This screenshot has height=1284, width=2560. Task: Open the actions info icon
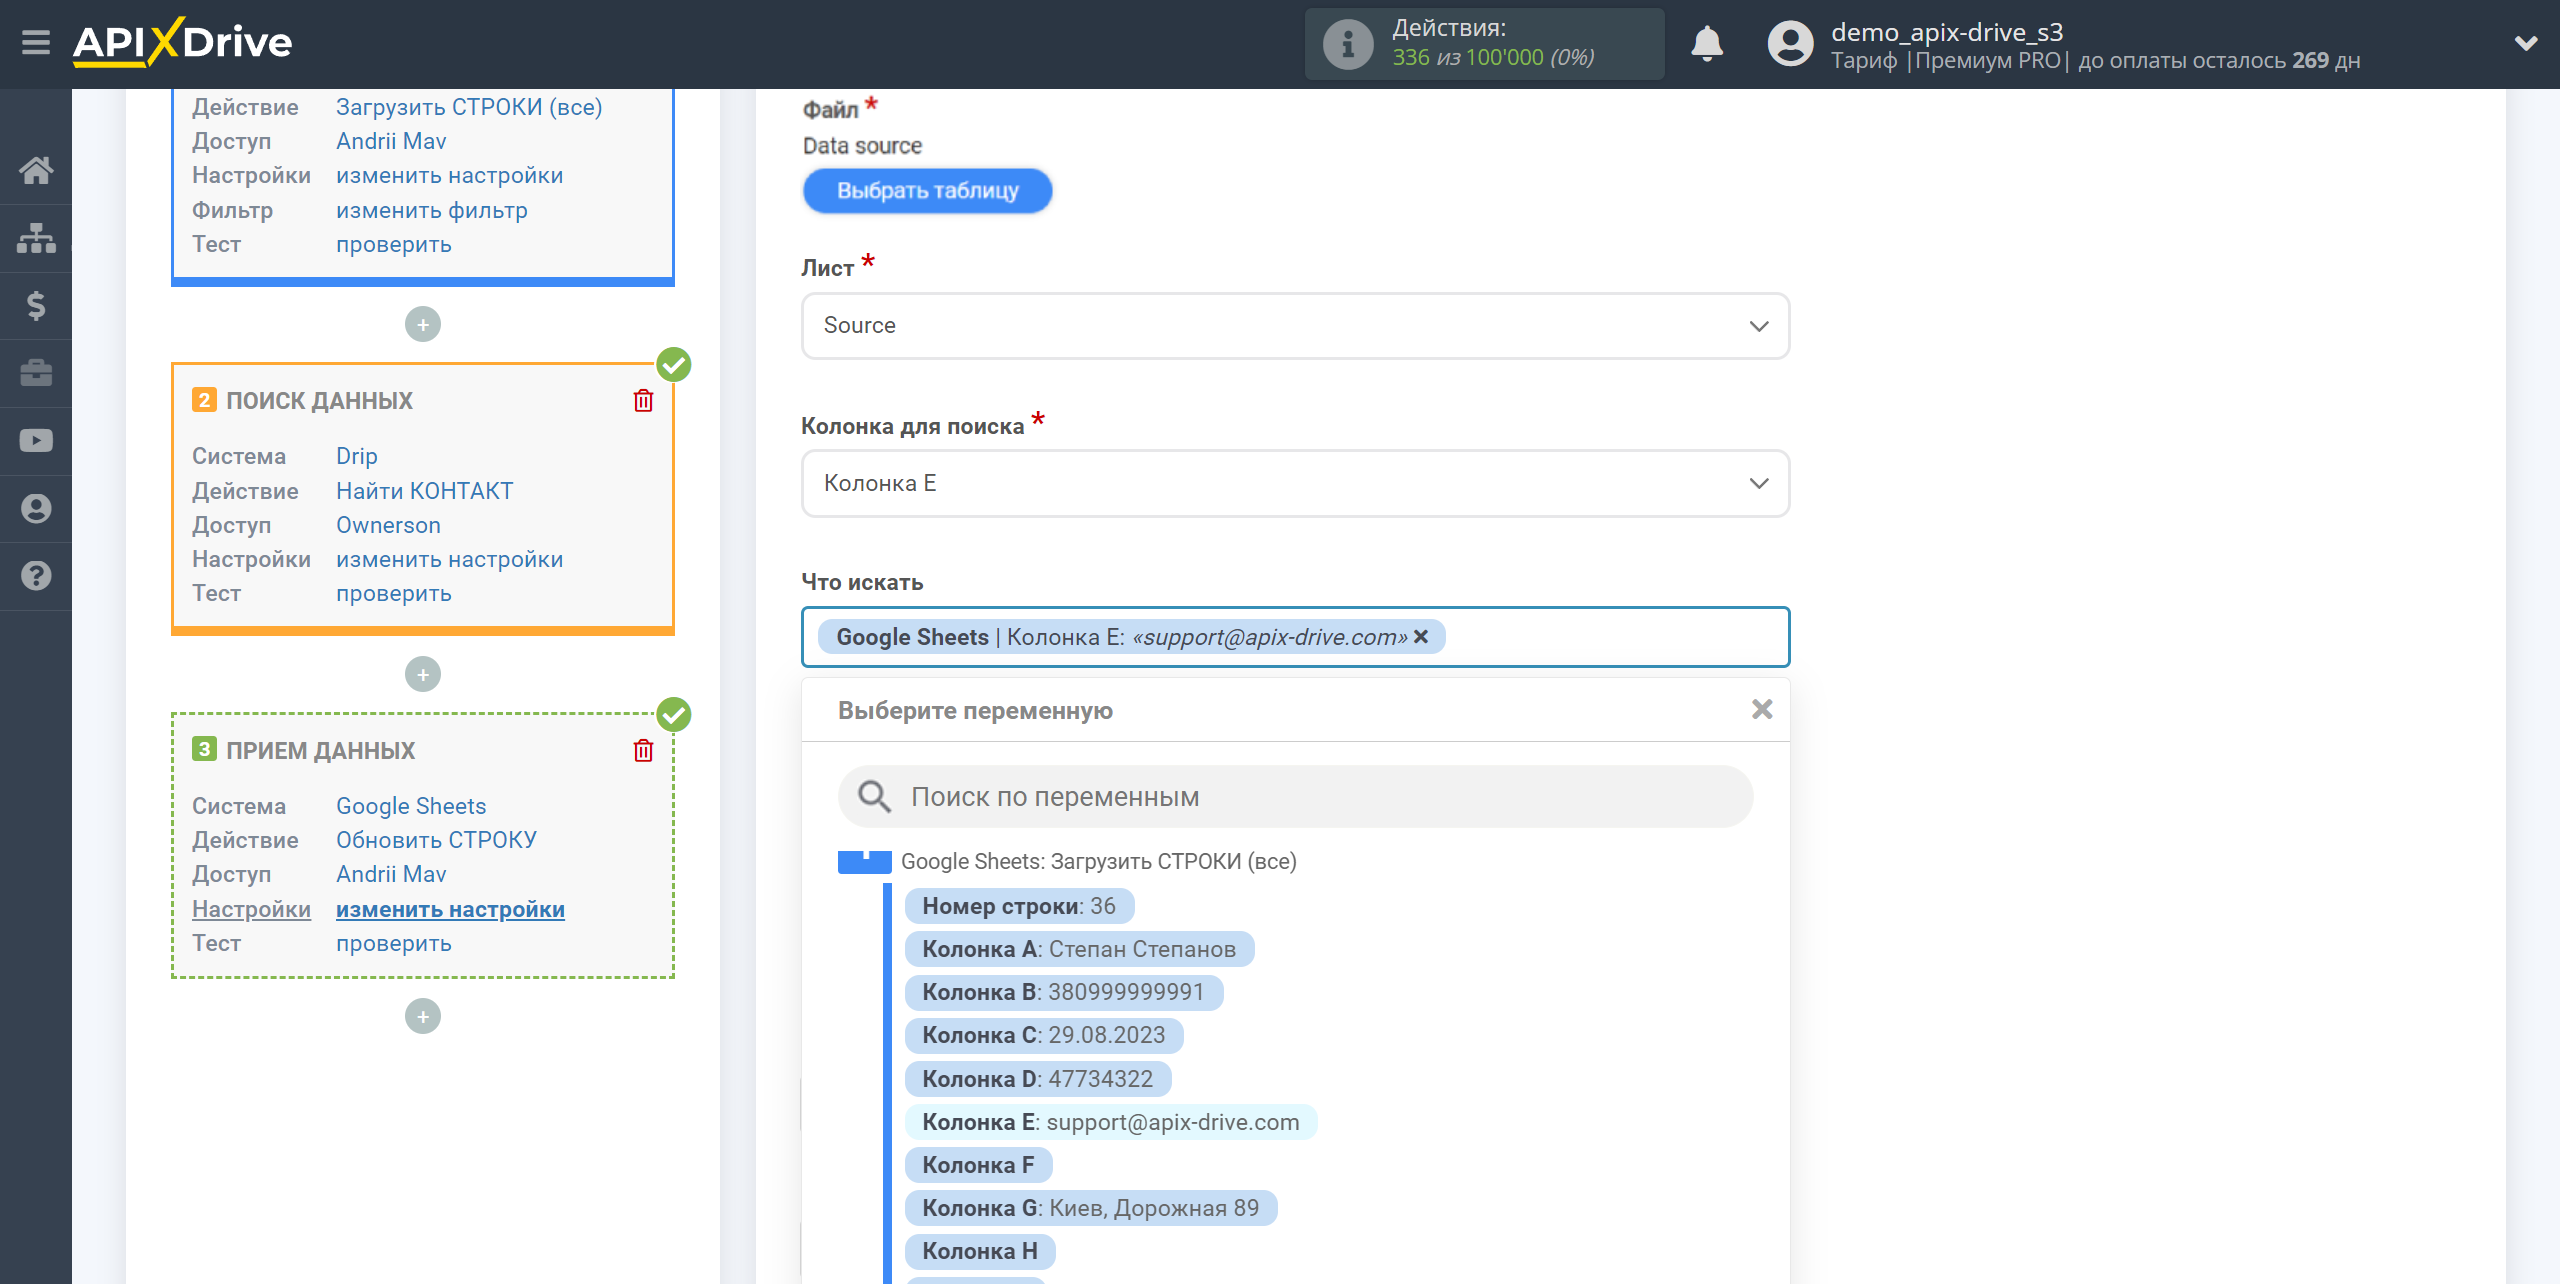pos(1347,44)
